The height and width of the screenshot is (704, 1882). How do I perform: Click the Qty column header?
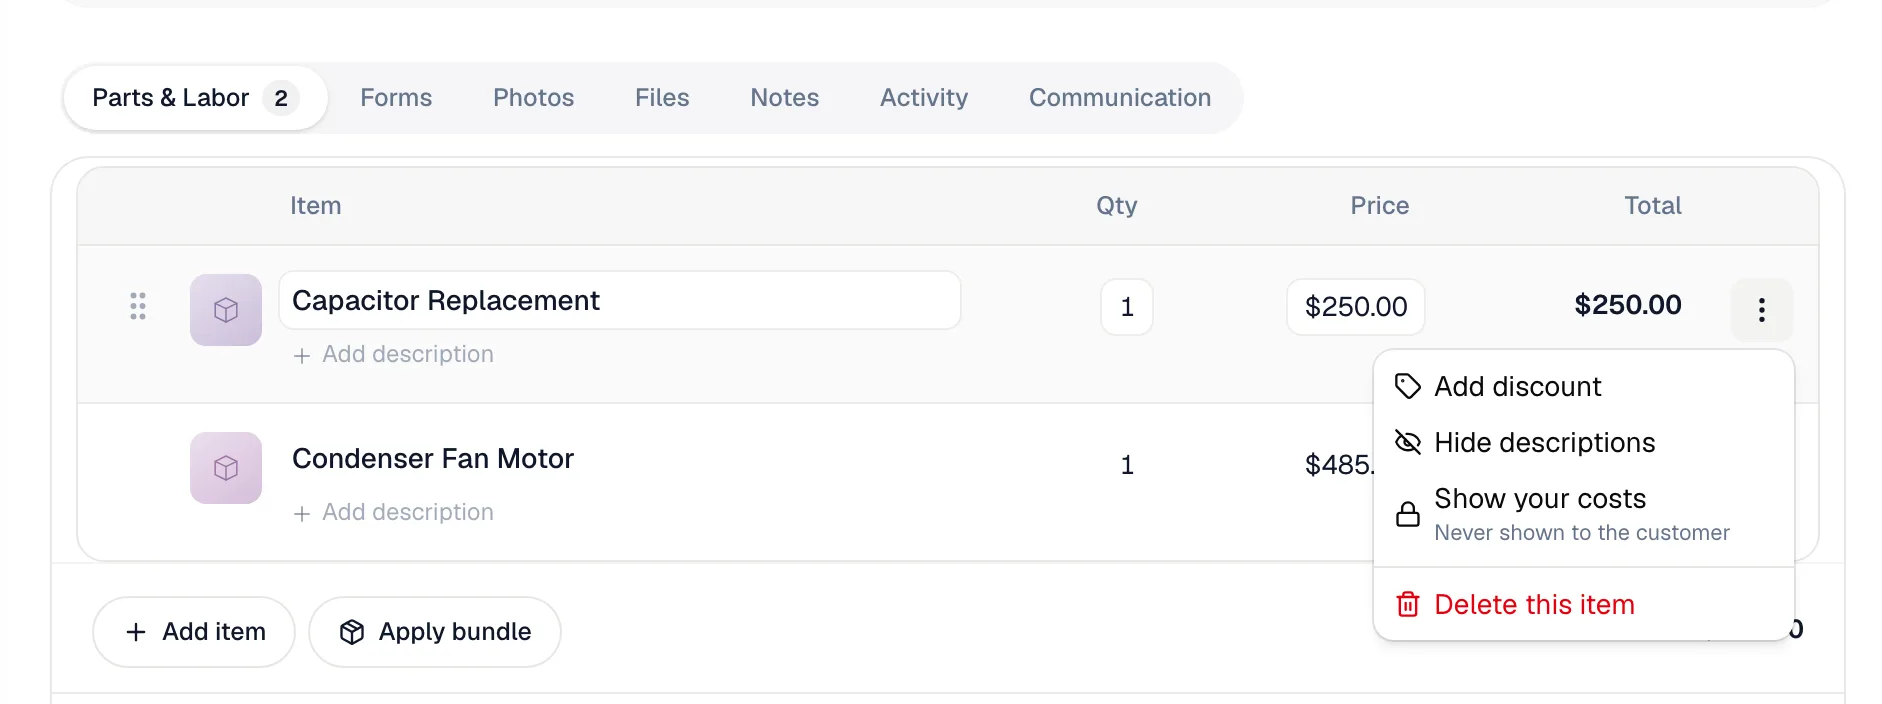[1117, 206]
